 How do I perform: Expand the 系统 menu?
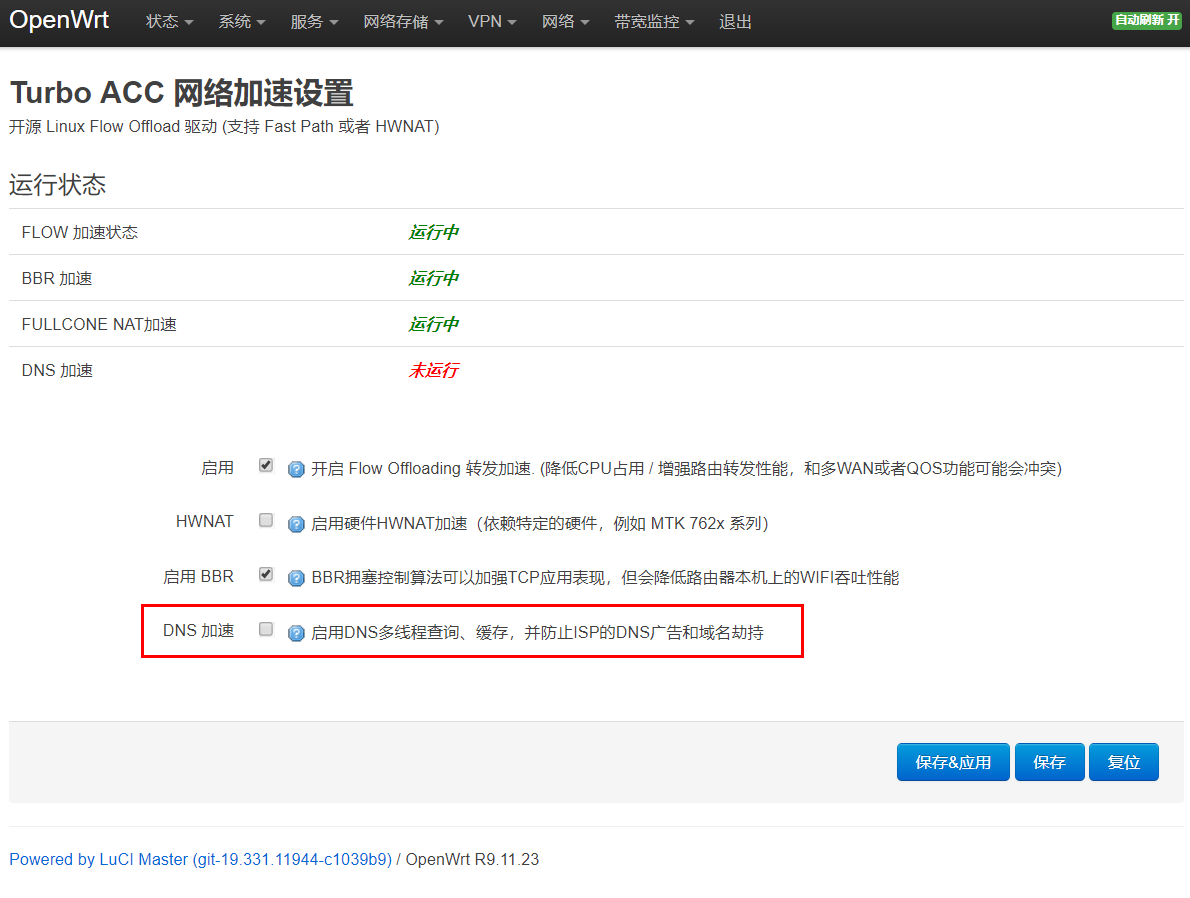(241, 22)
